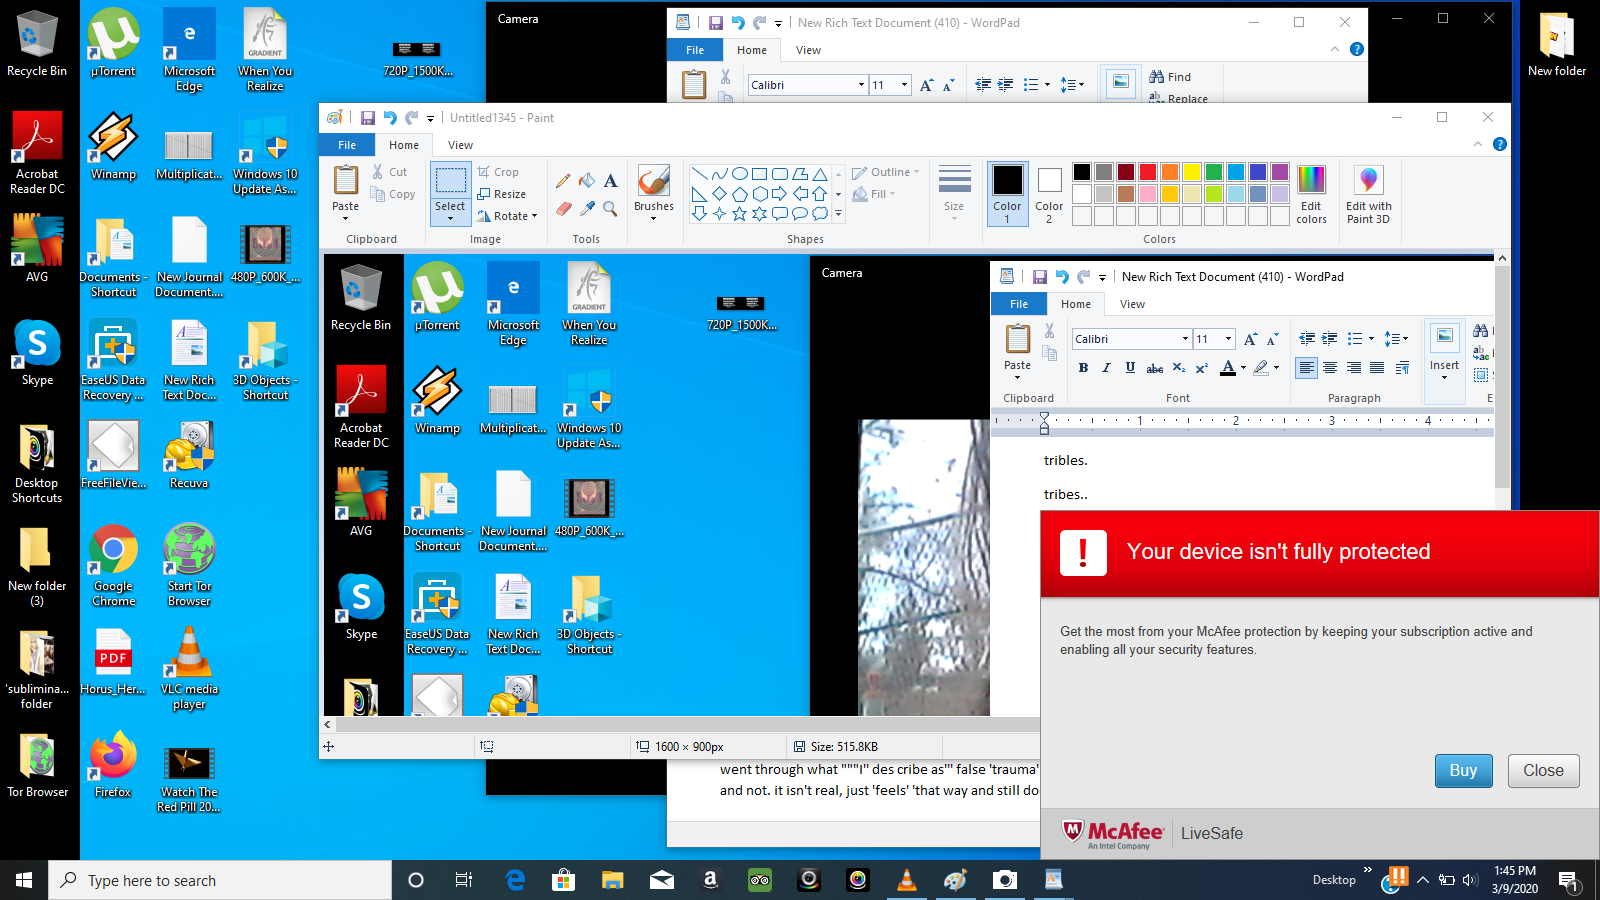Click the Color 1 button in Paint

pyautogui.click(x=1007, y=194)
